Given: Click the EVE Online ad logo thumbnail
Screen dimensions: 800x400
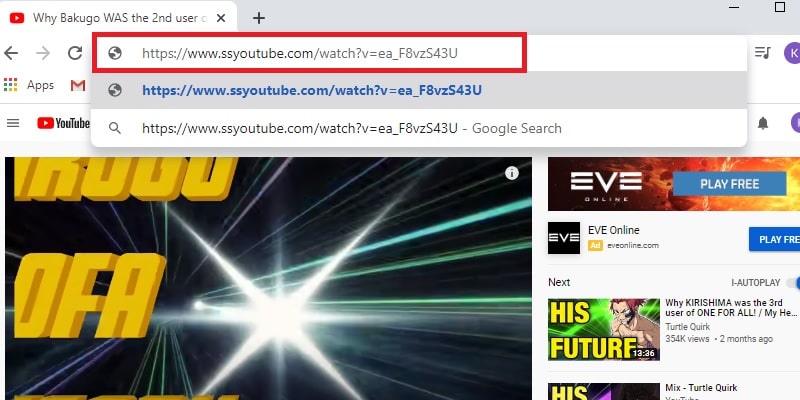Looking at the screenshot, I should 564,238.
